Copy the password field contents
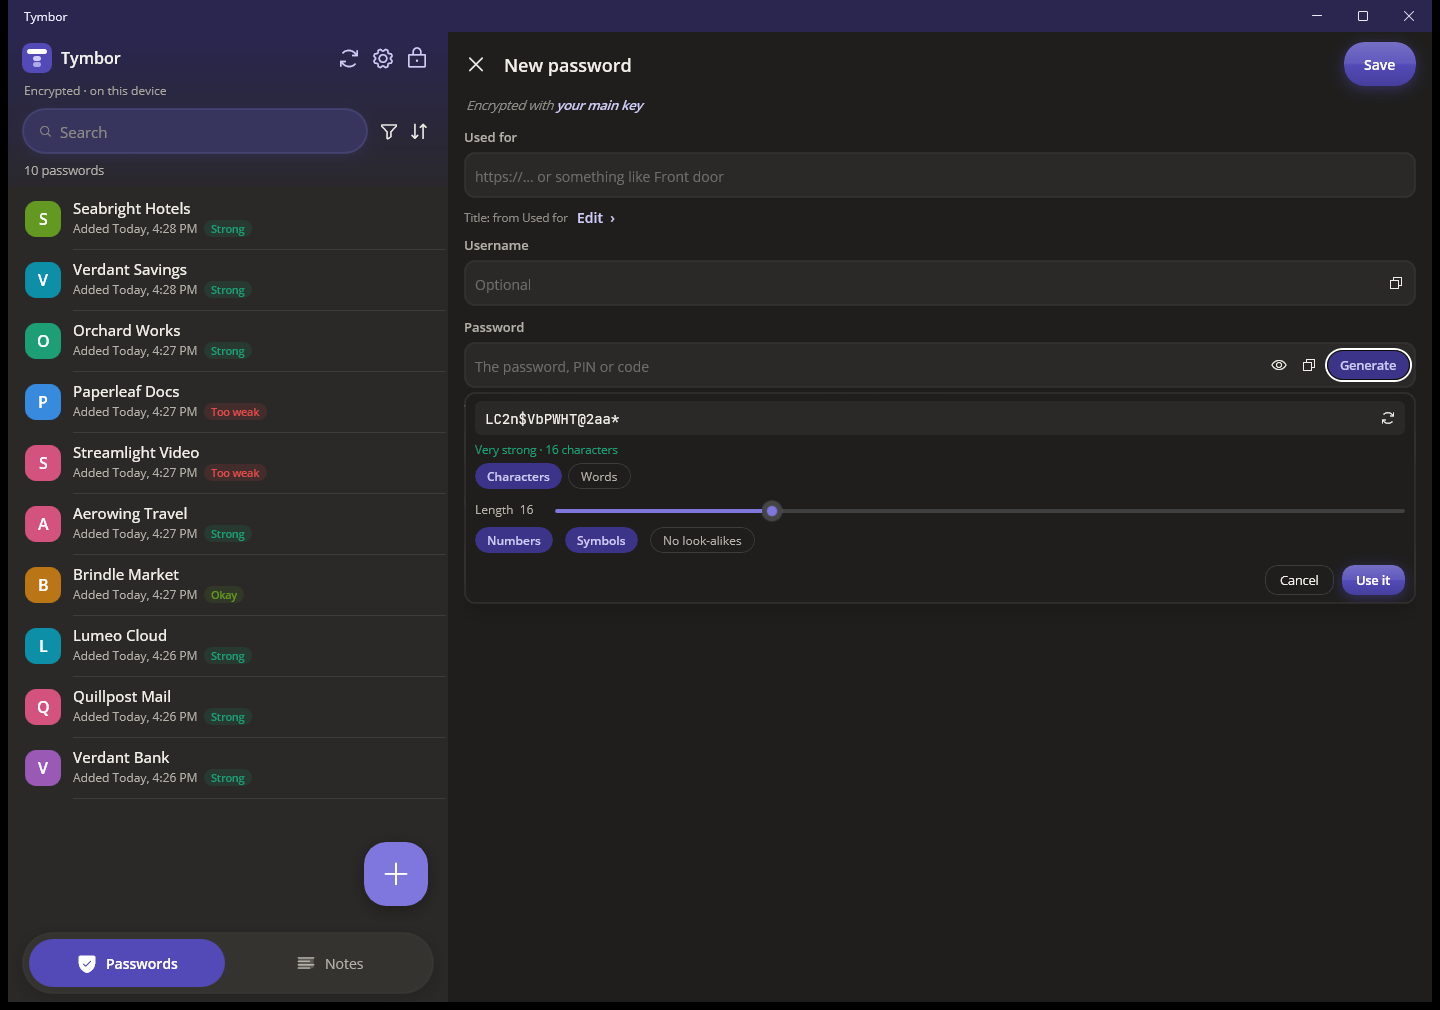This screenshot has width=1440, height=1010. point(1308,366)
